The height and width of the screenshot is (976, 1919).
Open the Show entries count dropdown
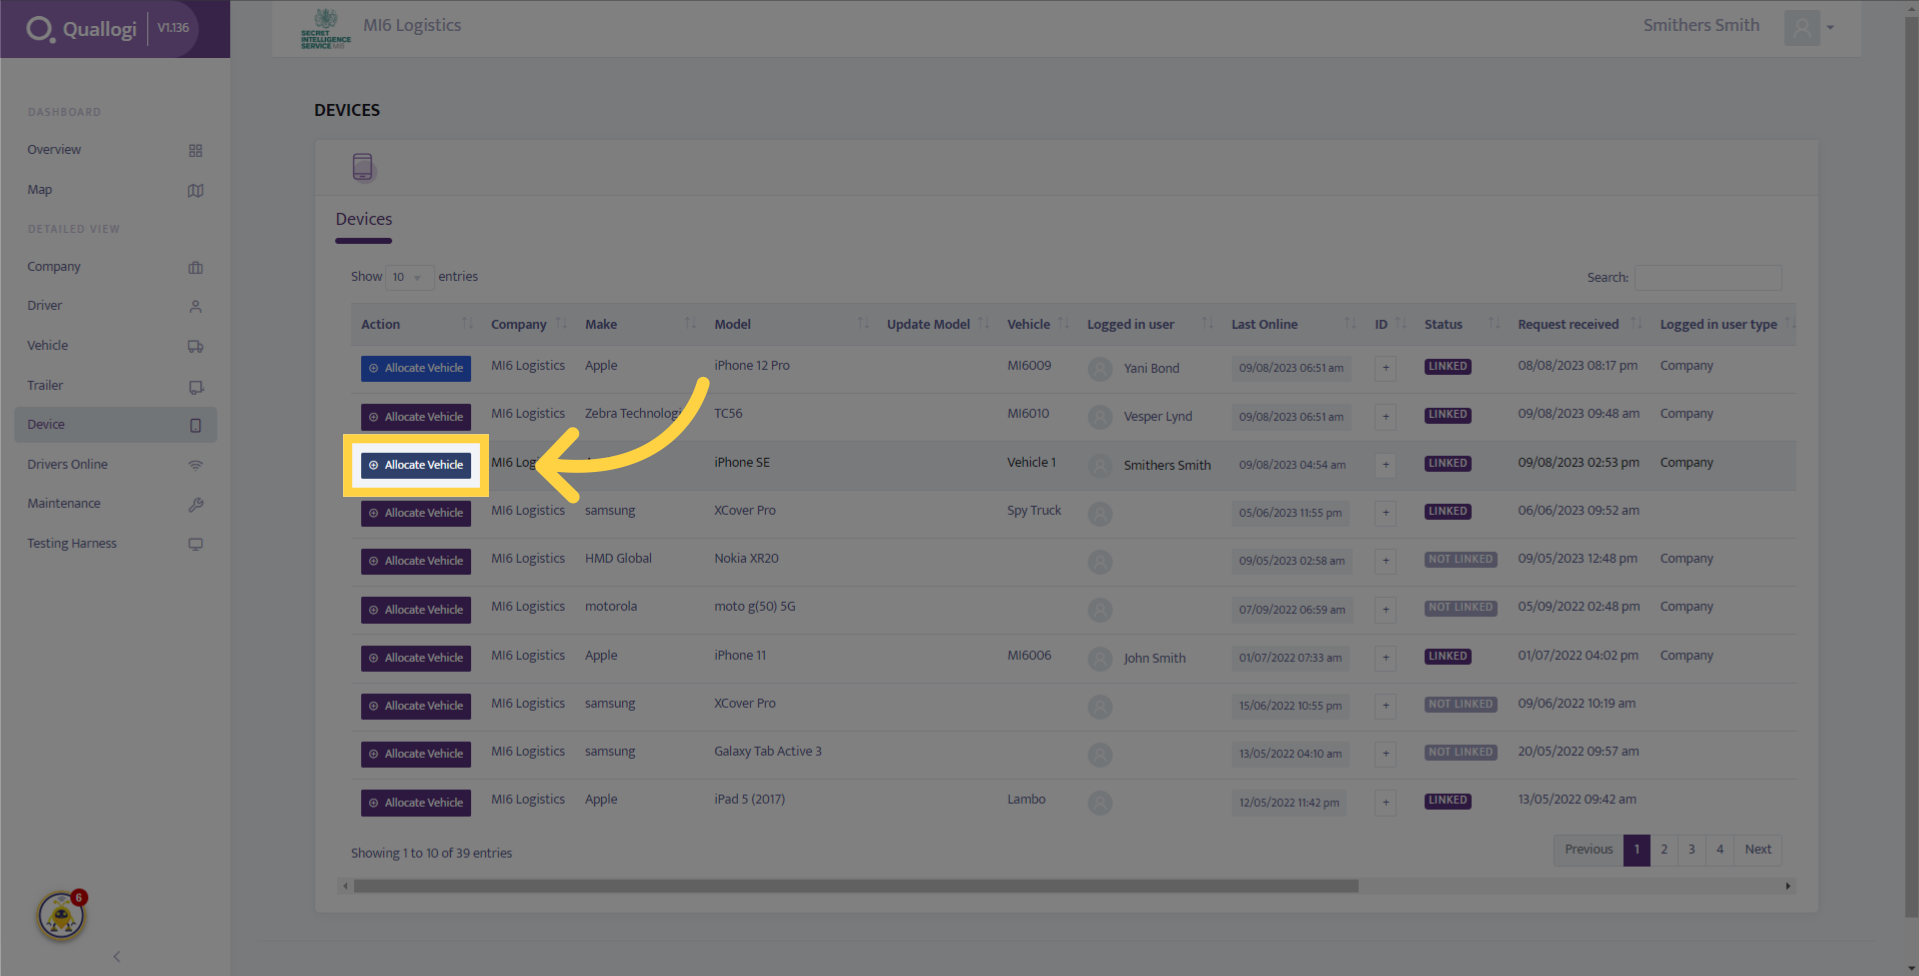[409, 277]
